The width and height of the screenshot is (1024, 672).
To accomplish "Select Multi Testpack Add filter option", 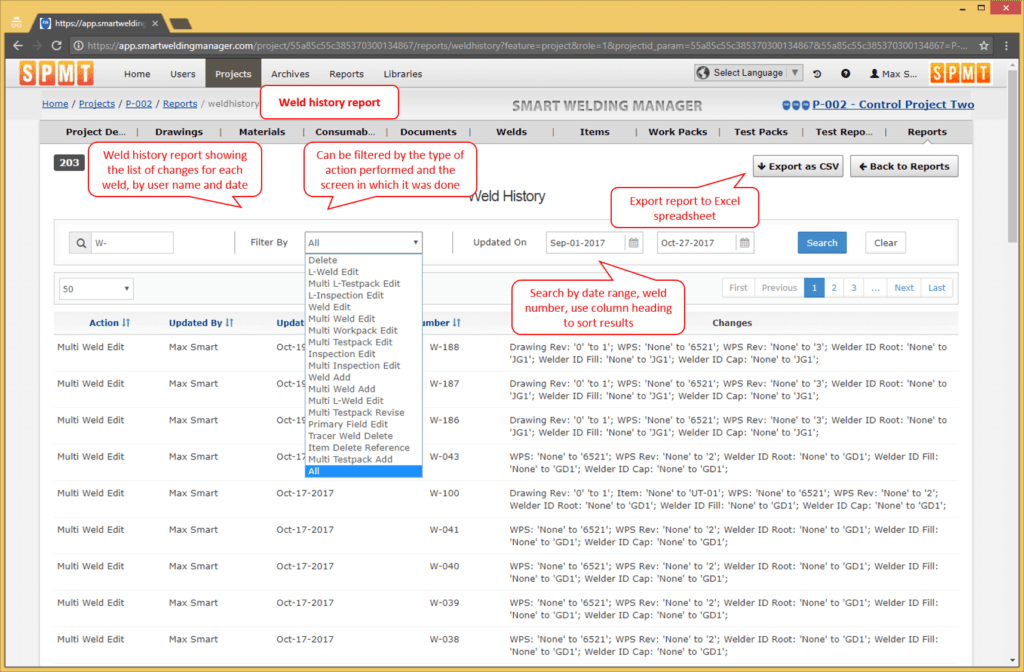I will 363,459.
